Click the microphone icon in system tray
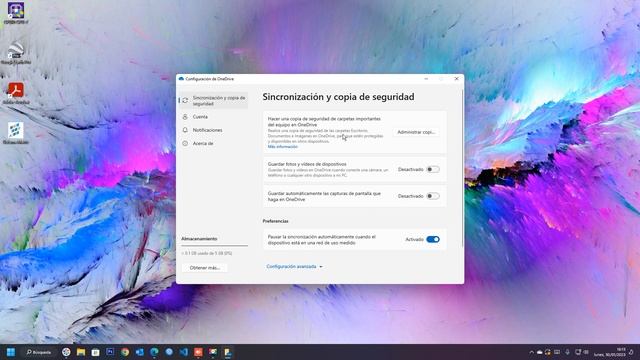The width and height of the screenshot is (640, 360). [x=567, y=352]
